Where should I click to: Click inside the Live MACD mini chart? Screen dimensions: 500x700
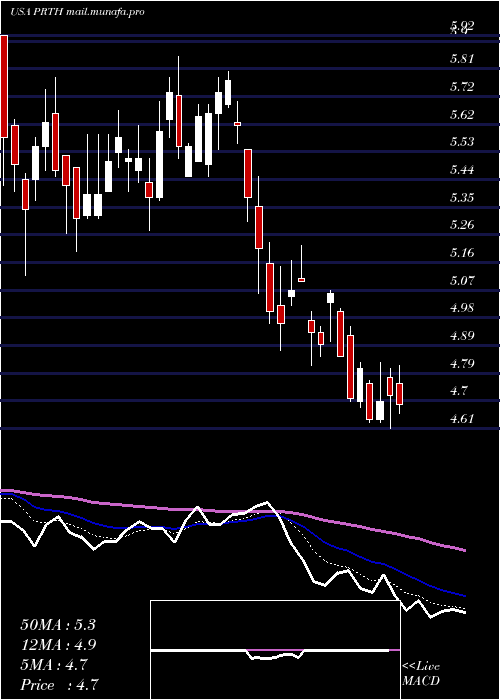point(275,650)
